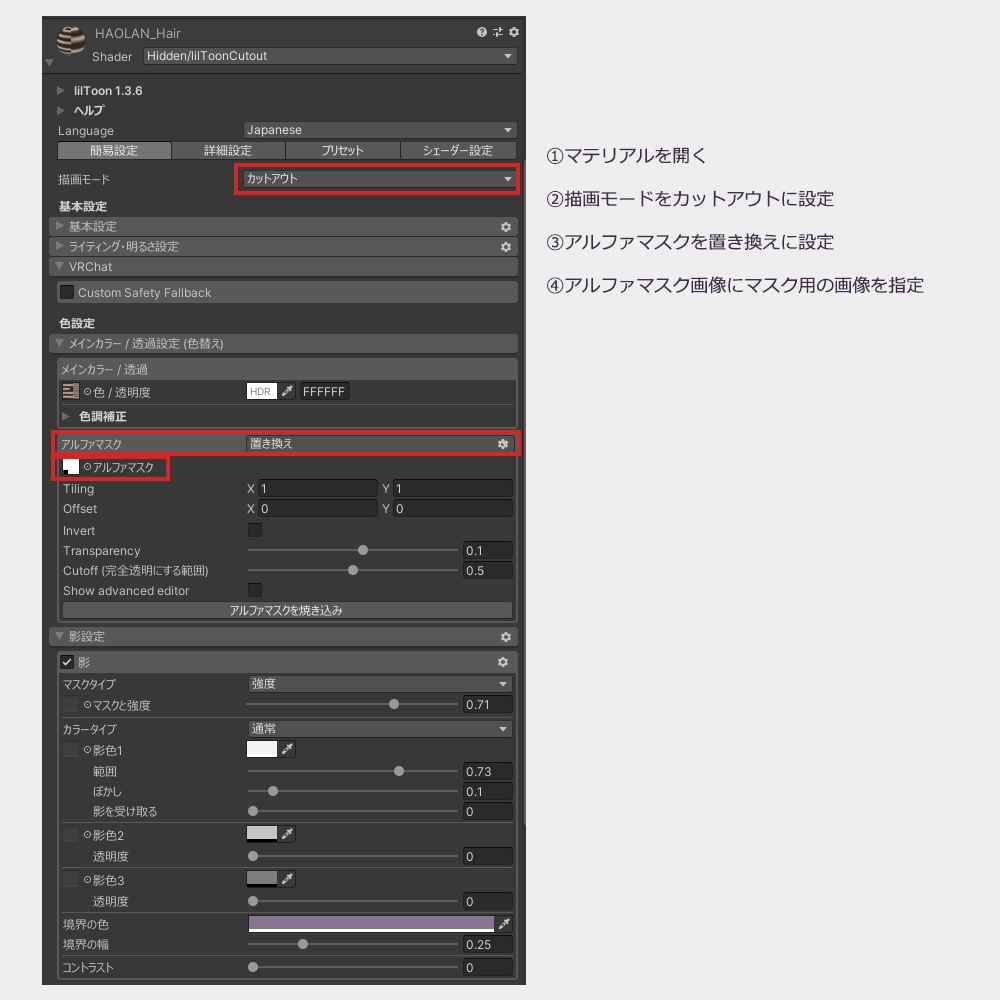Screen dimensions: 1000x1000
Task: Click eyedropper next to 境界の色 swatch
Action: point(504,923)
